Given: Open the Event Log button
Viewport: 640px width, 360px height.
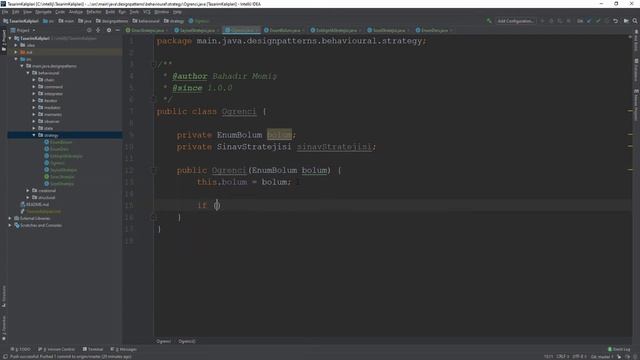Looking at the screenshot, I should click(619, 349).
